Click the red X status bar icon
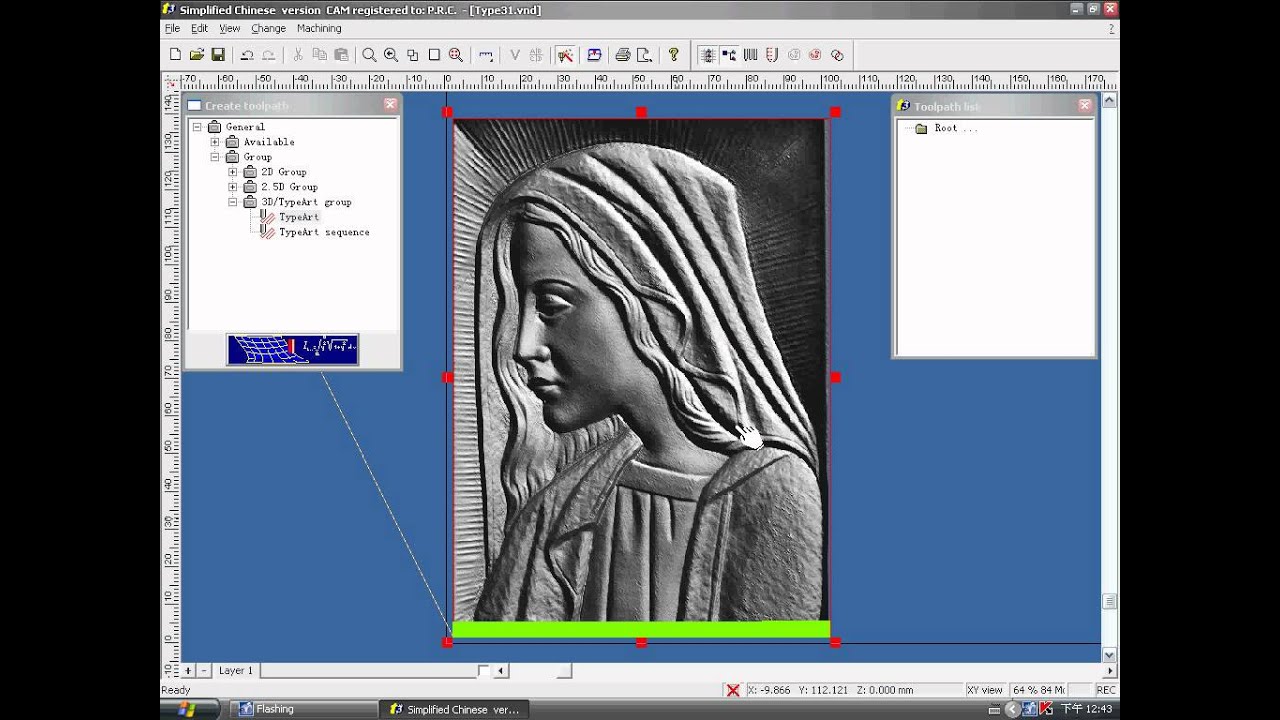Viewport: 1280px width, 720px height. 733,690
